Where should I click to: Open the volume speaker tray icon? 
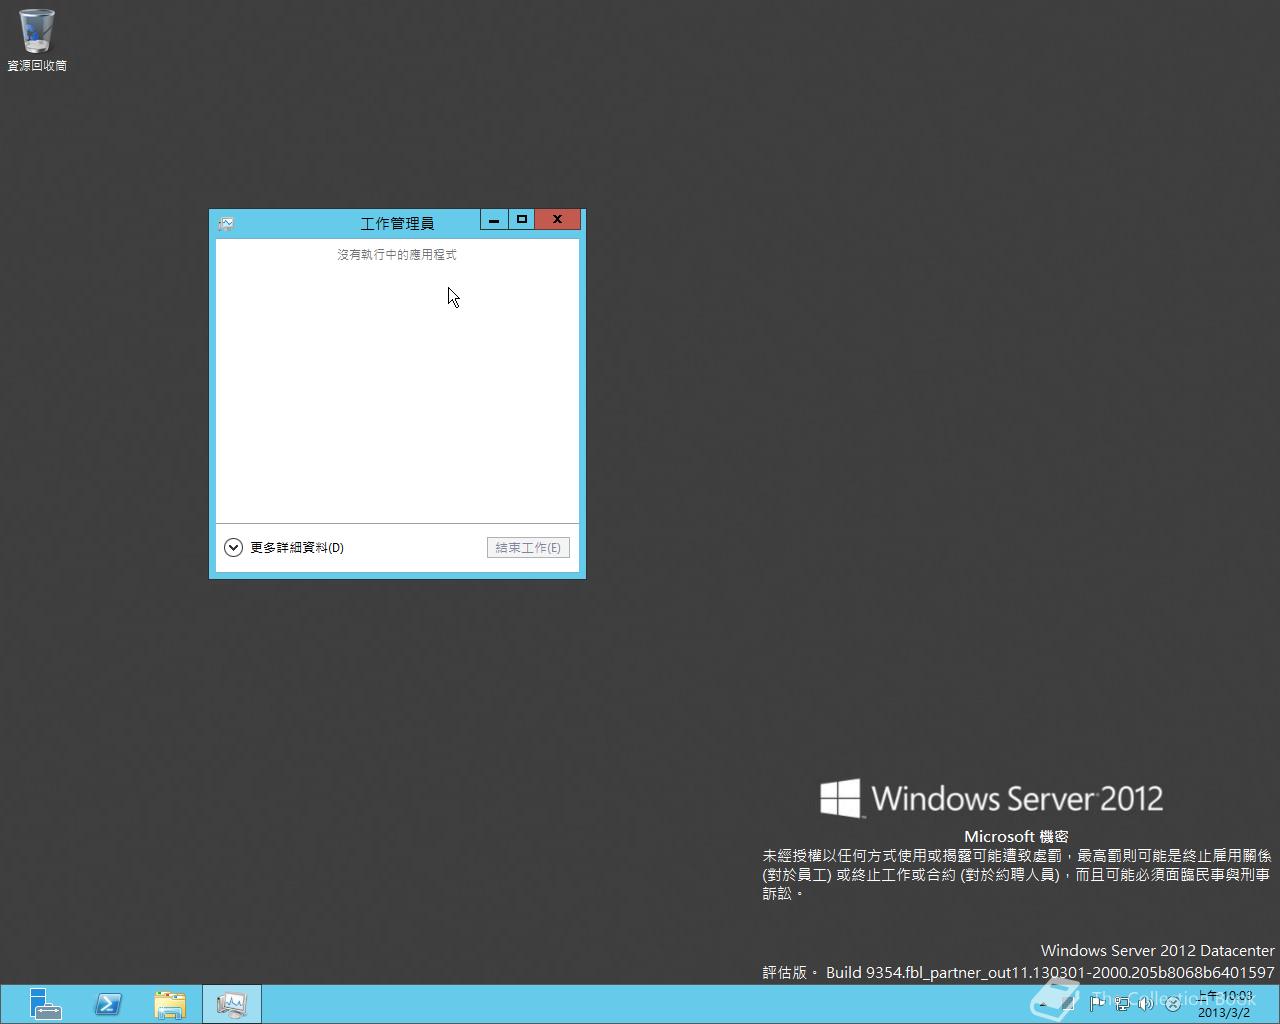pos(1146,1003)
